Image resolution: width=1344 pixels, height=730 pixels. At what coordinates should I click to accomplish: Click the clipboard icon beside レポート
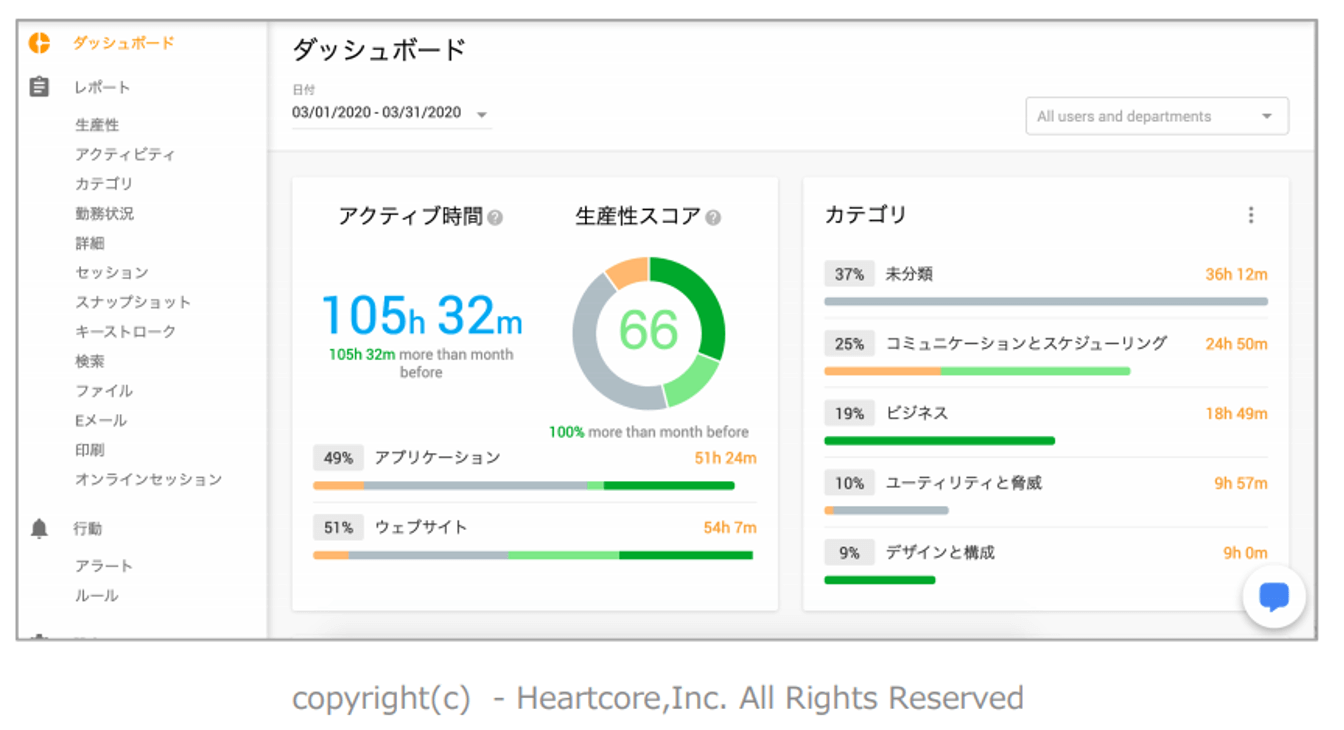[39, 87]
